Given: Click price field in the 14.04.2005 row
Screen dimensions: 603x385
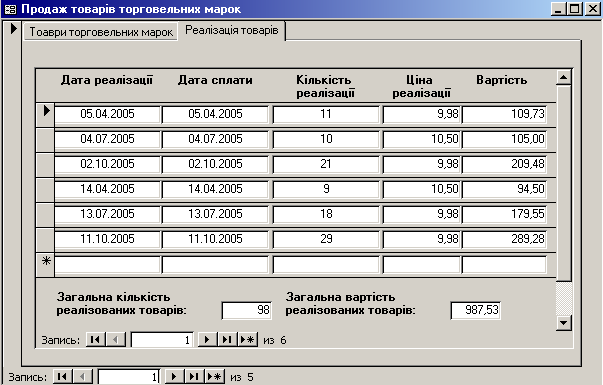Looking at the screenshot, I should (421, 189).
